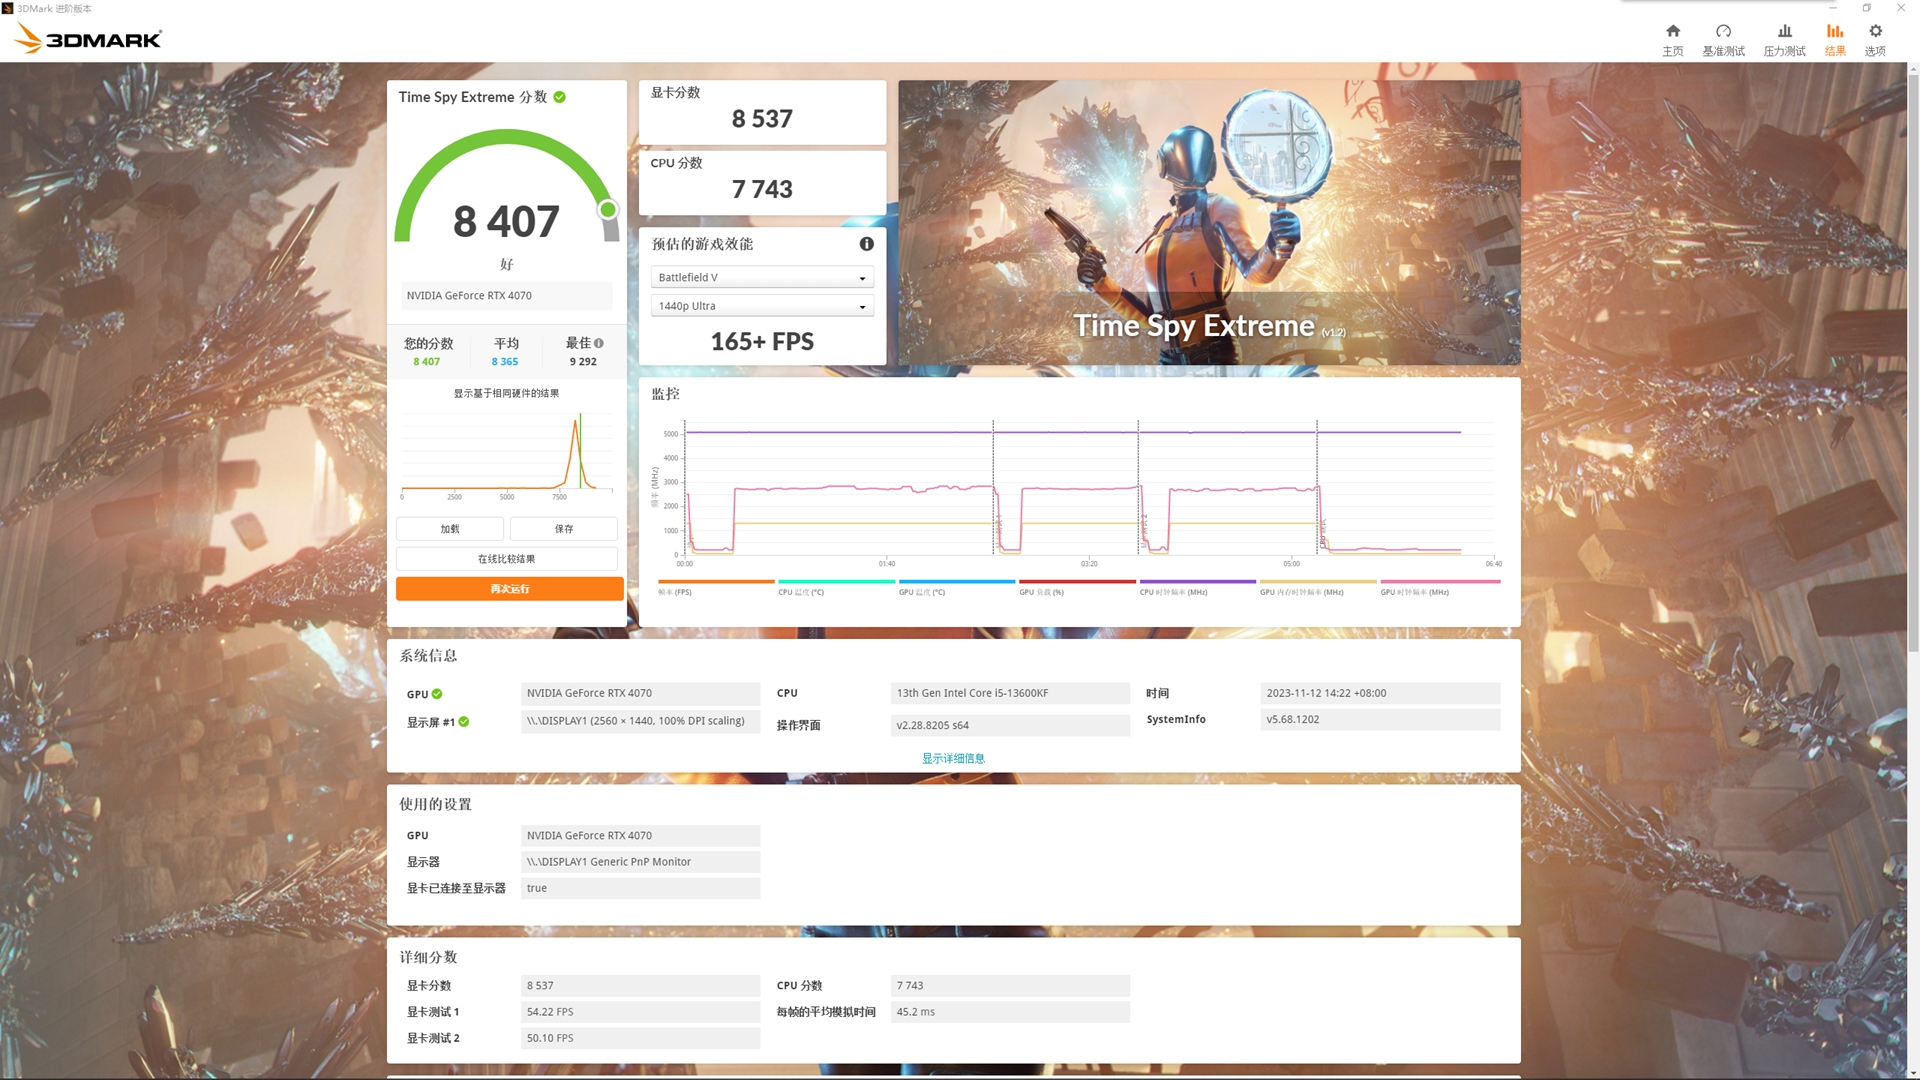Viewport: 1920px width, 1080px height.
Task: Open the Stress Test (压力测试) tab
Action: click(x=1784, y=39)
